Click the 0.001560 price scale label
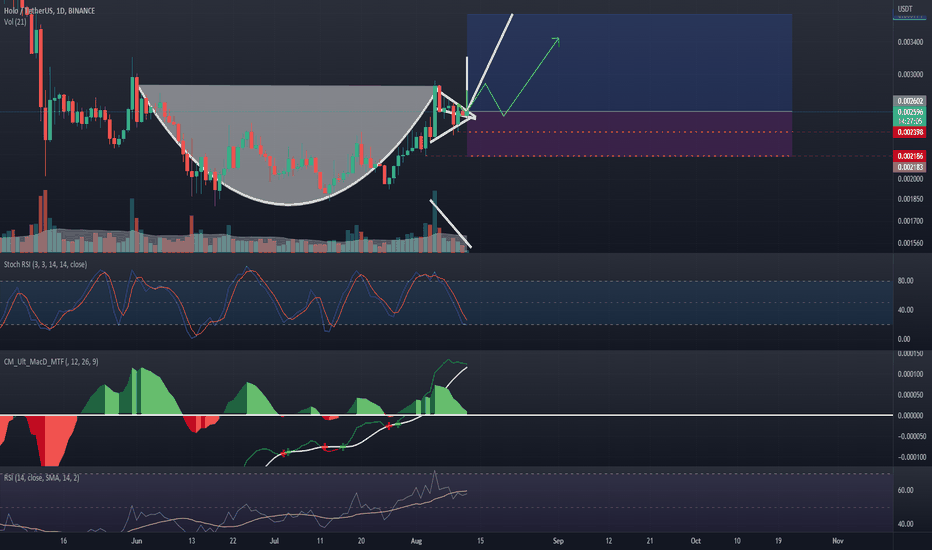The height and width of the screenshot is (550, 932). click(910, 243)
